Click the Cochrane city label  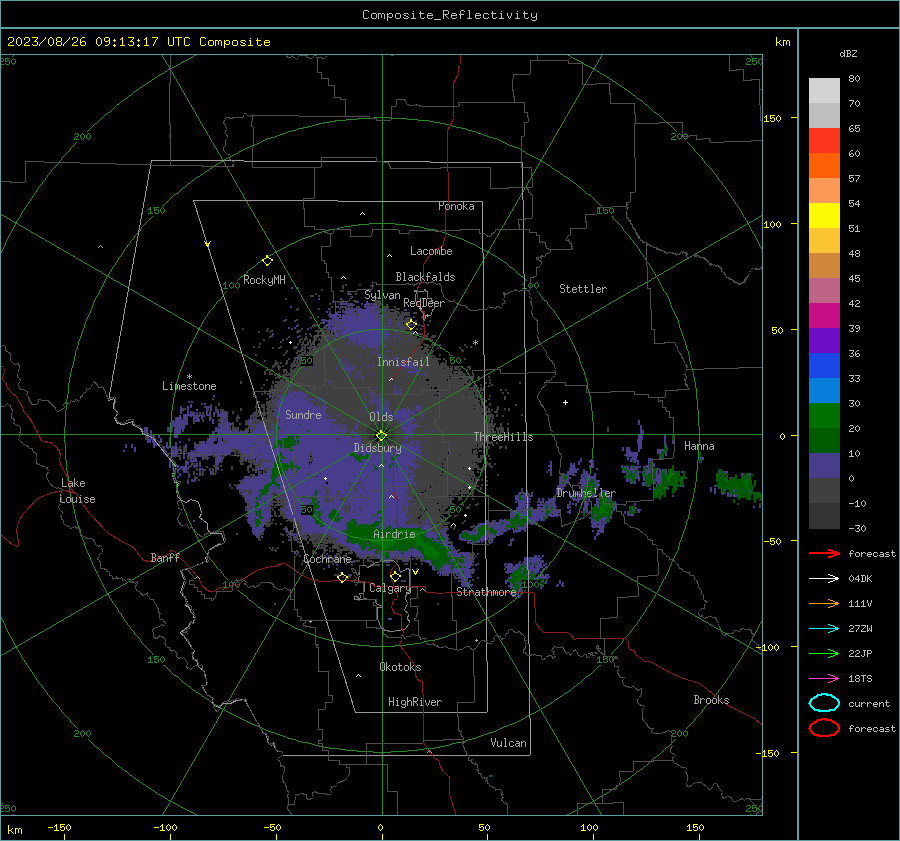(327, 559)
